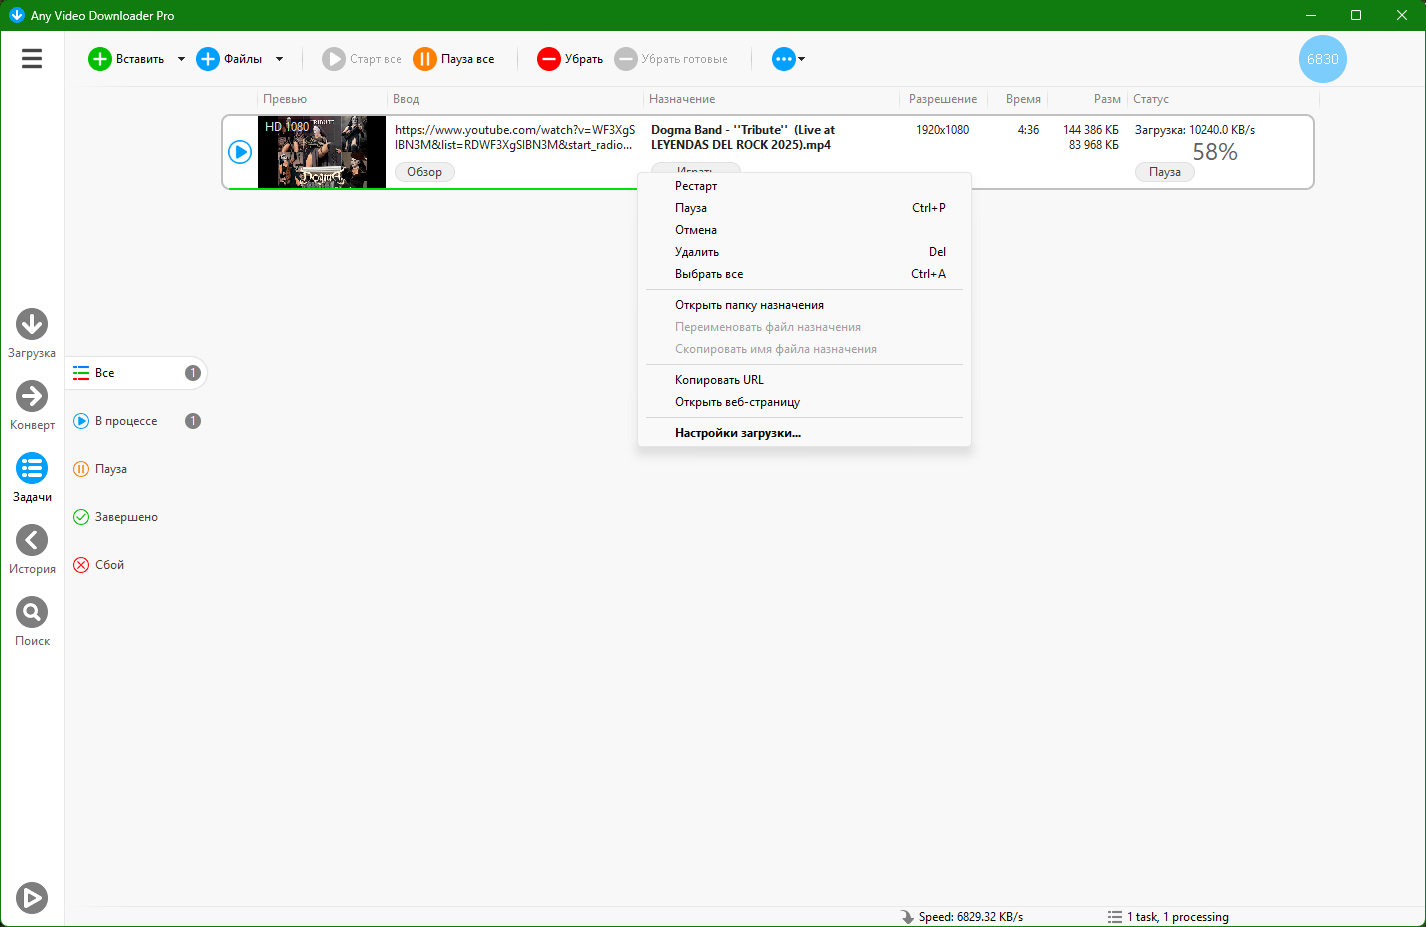The height and width of the screenshot is (927, 1426).
Task: Click the blue Файлы add icon
Action: click(208, 59)
